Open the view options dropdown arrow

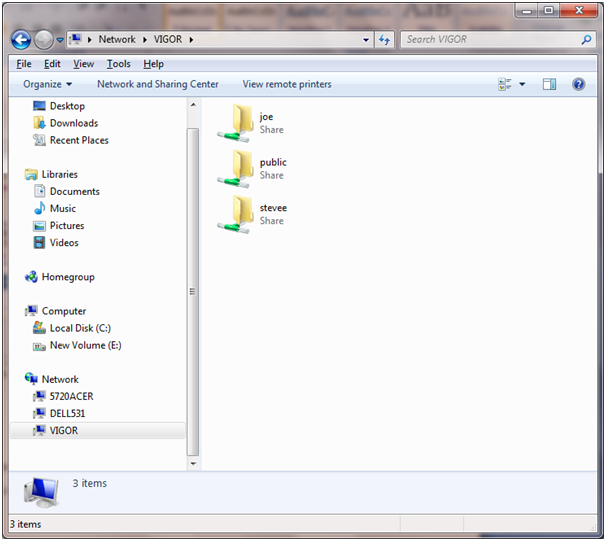(x=522, y=85)
